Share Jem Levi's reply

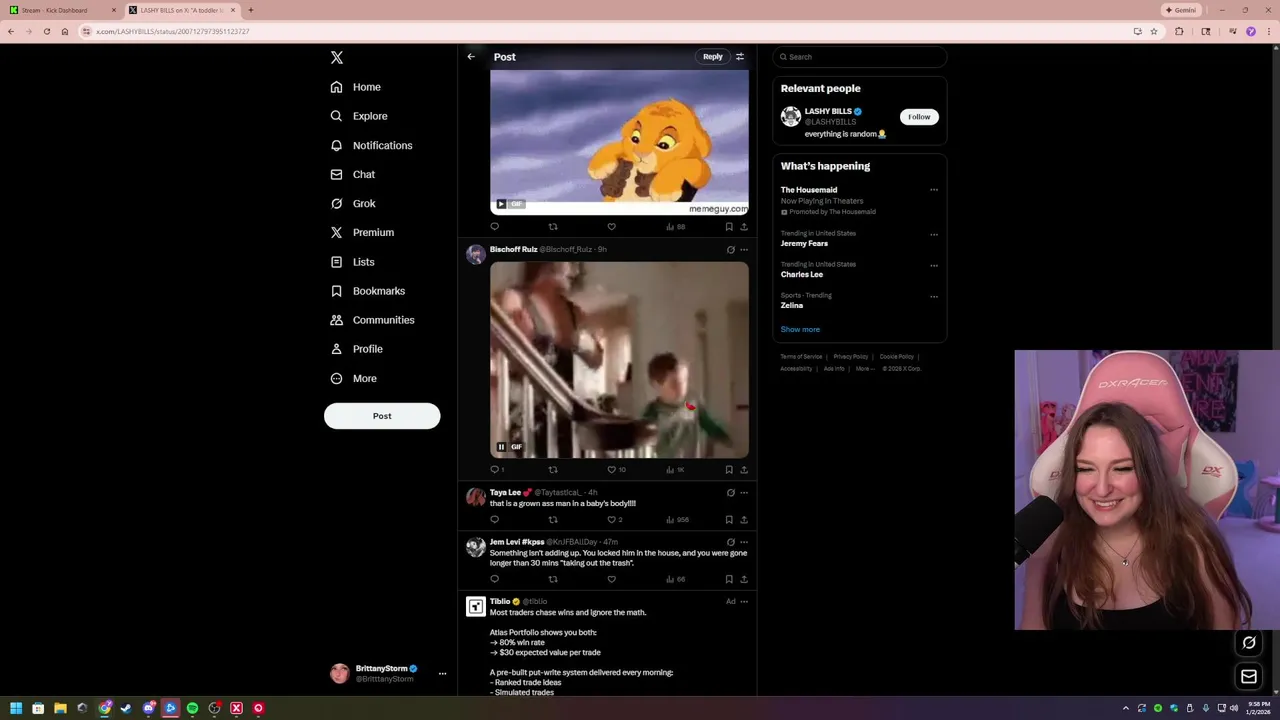point(744,579)
